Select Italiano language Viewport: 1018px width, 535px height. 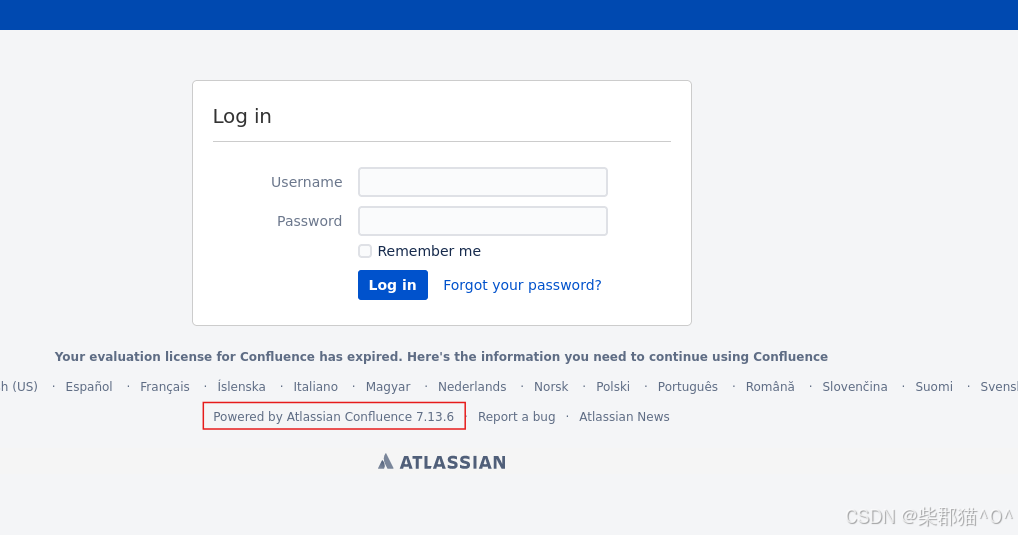(x=316, y=386)
